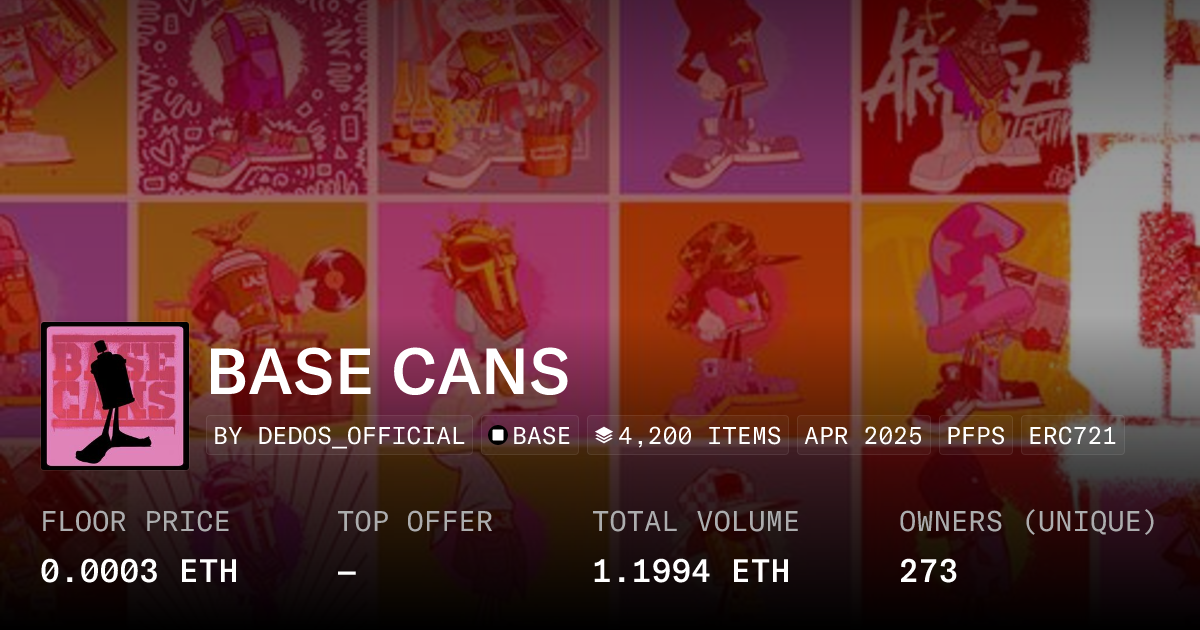
Task: Open creator DEDOS_OFFICIAL profile tag
Action: (x=340, y=436)
